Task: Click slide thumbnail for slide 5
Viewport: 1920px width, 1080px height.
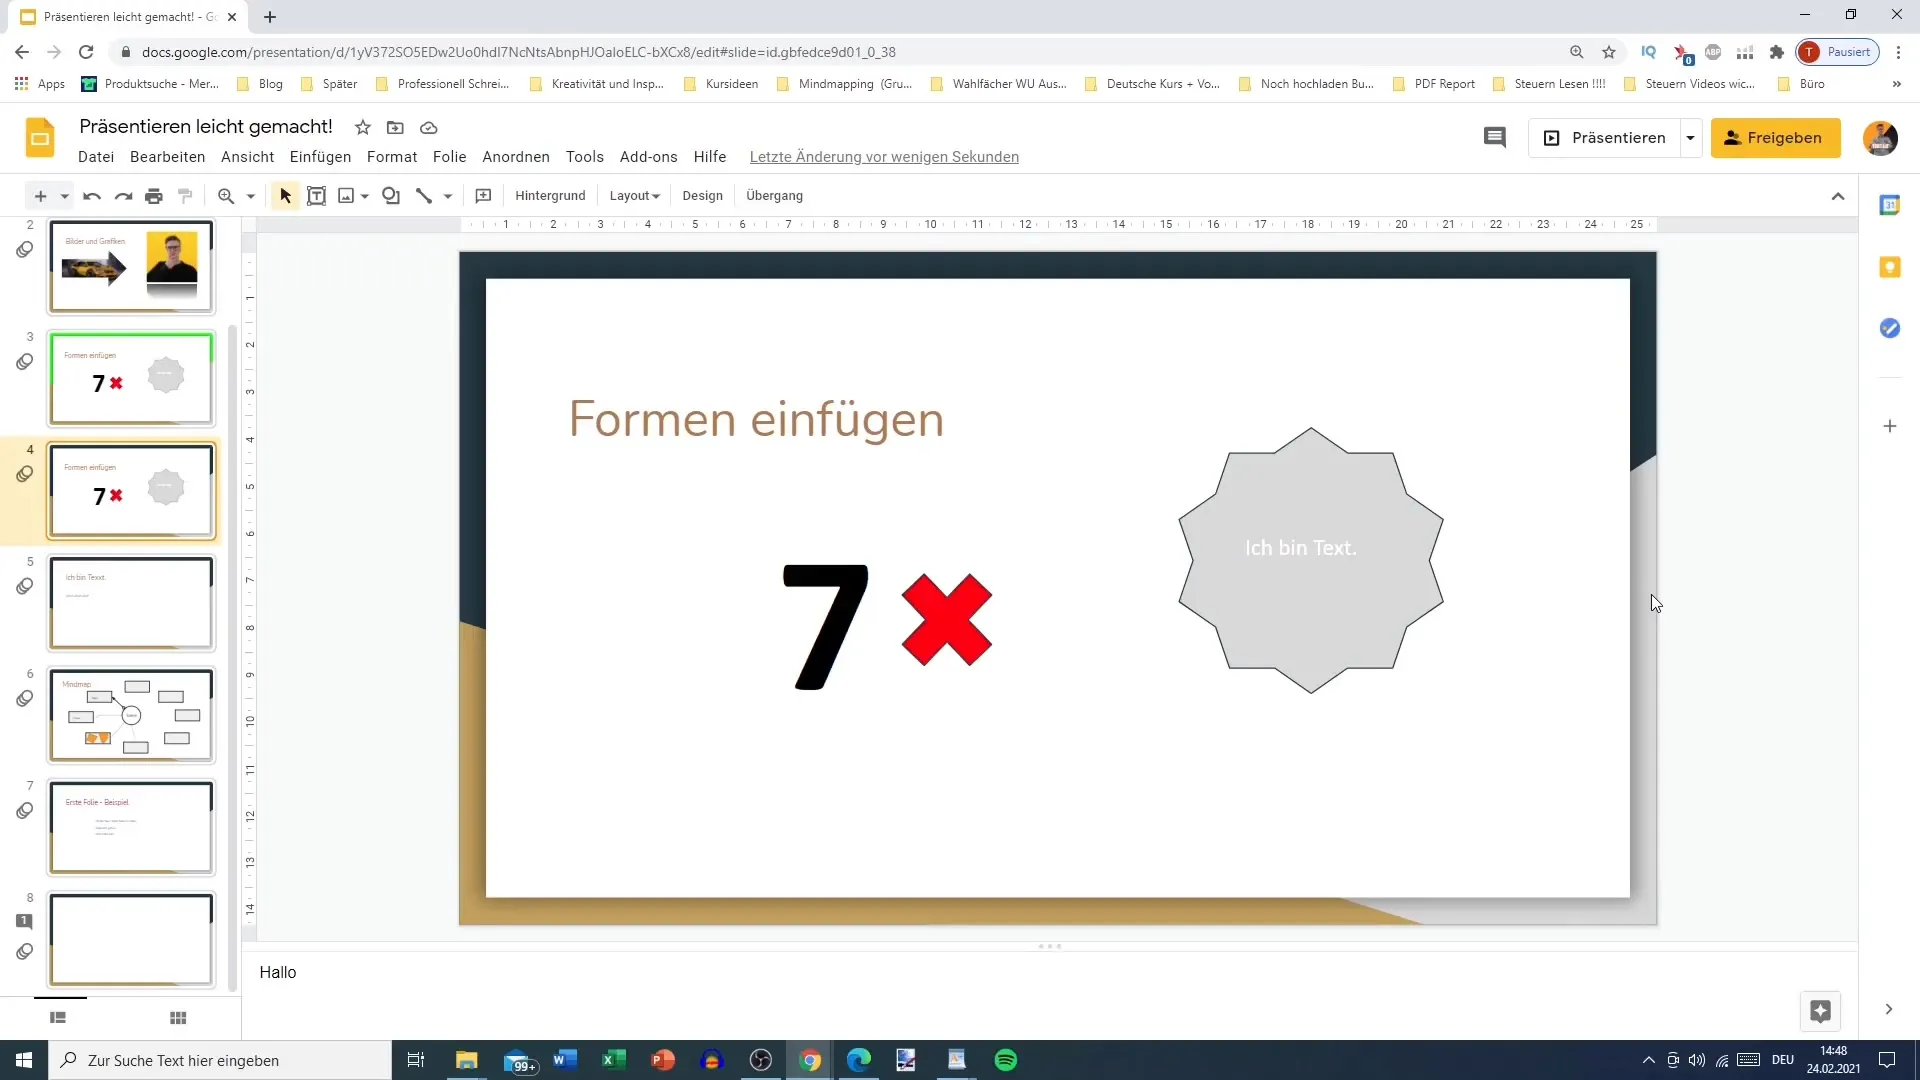Action: (131, 603)
